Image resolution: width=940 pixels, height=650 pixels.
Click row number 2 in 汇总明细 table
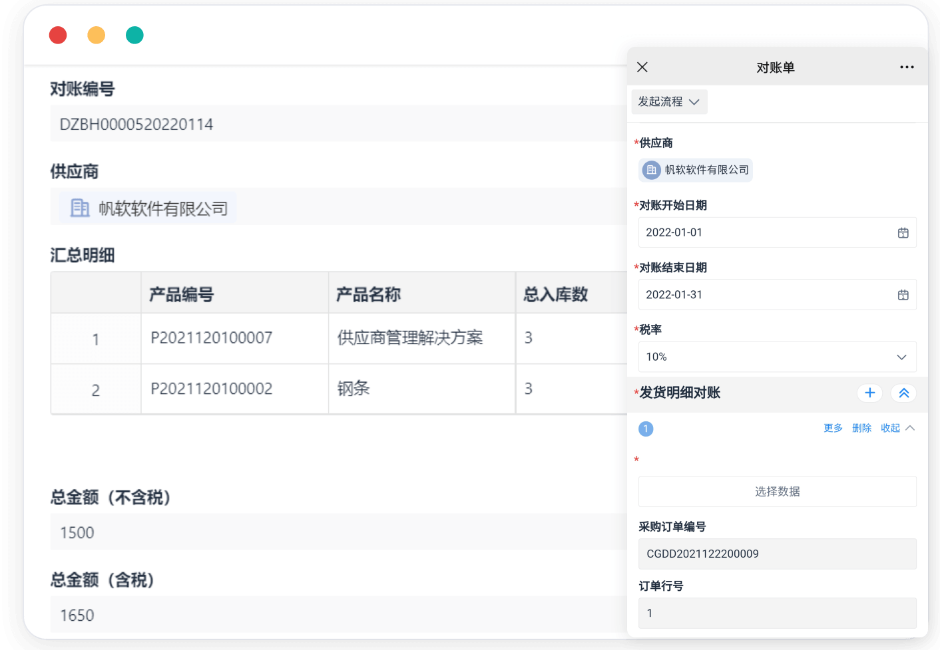(x=96, y=390)
